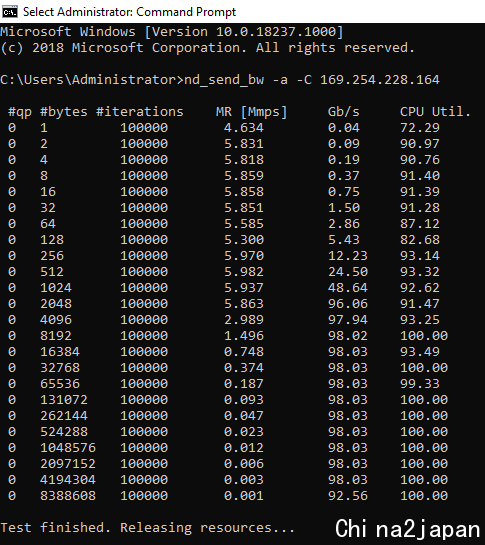Click the 'Test finished. Releasing resources...' line
Screen dimensions: 485x545
[x=147, y=528]
